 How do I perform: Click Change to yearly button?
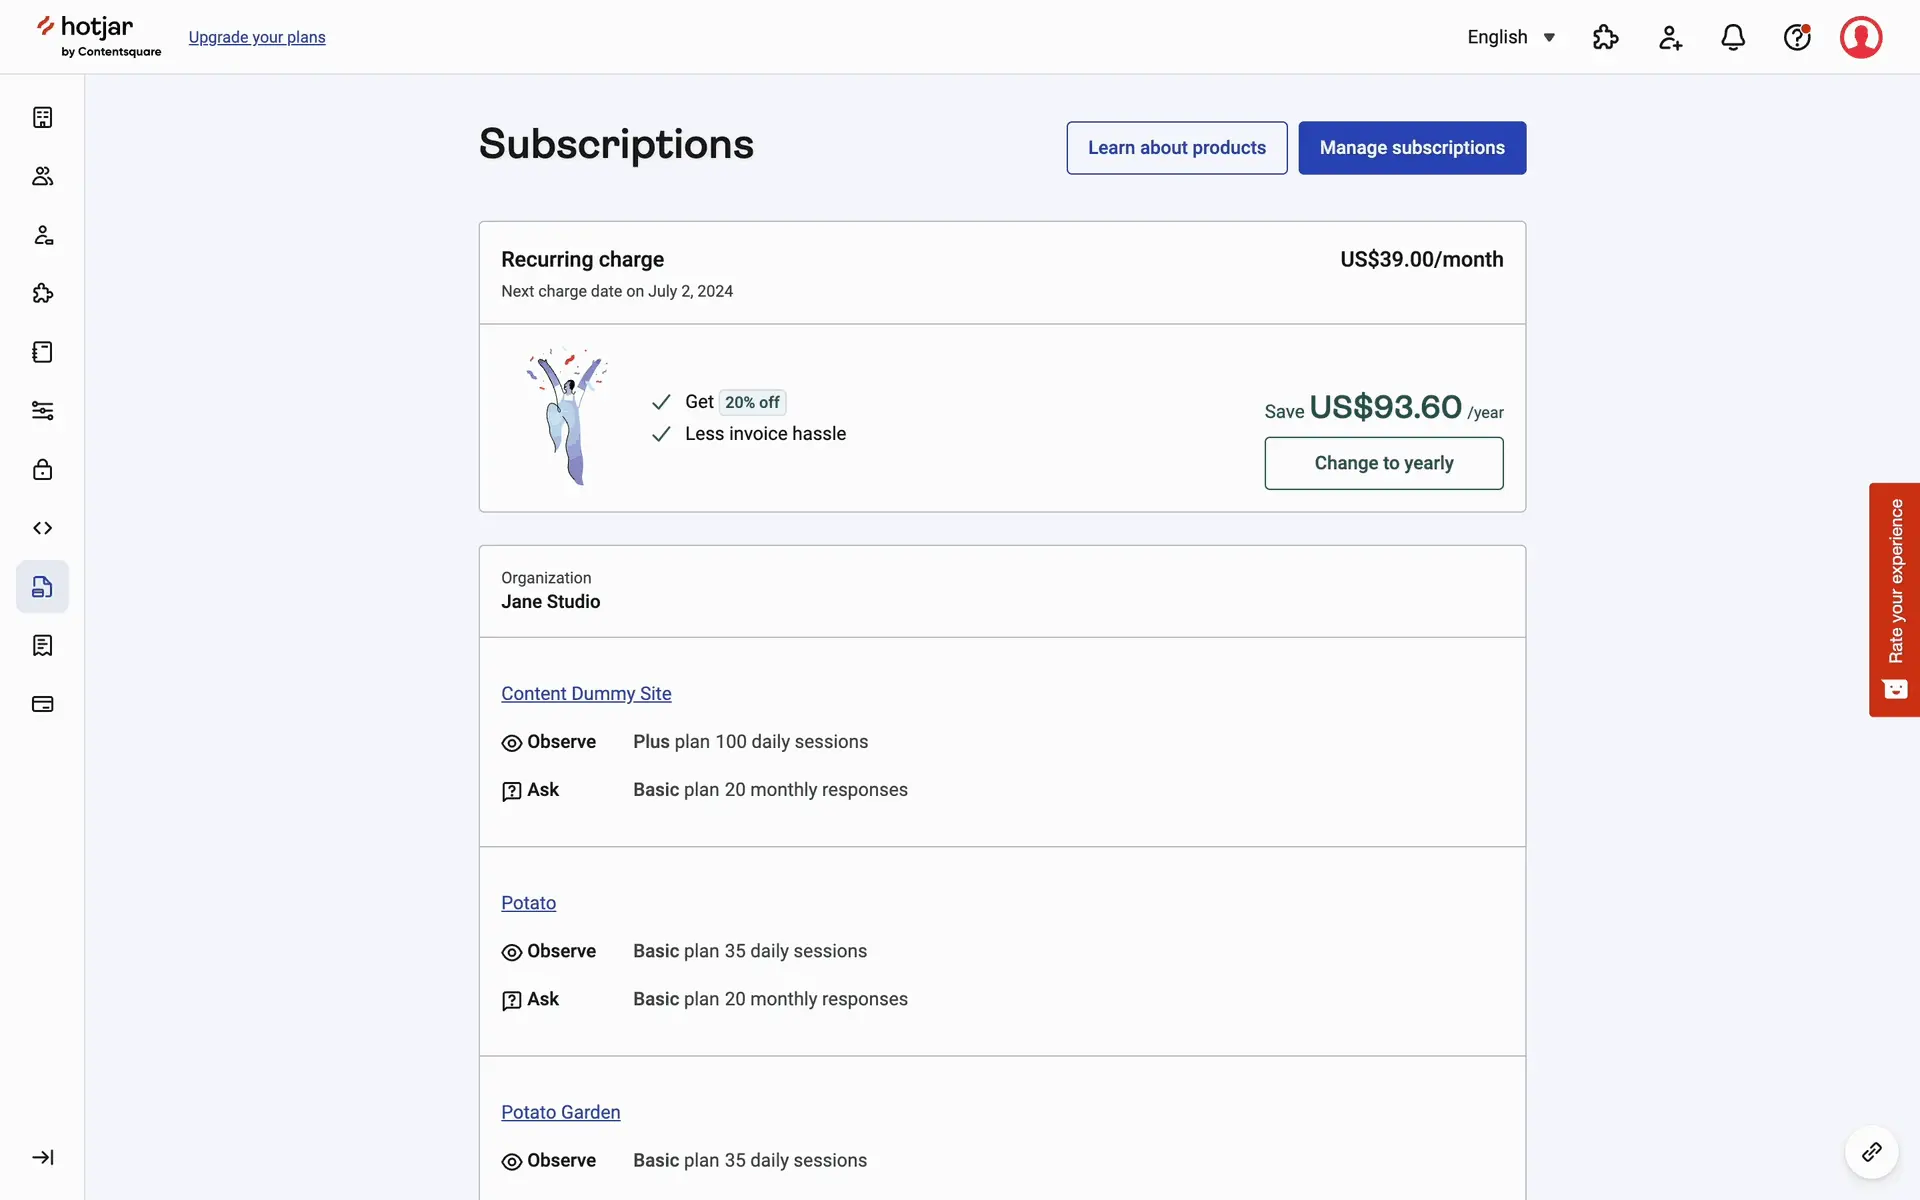pyautogui.click(x=1383, y=463)
